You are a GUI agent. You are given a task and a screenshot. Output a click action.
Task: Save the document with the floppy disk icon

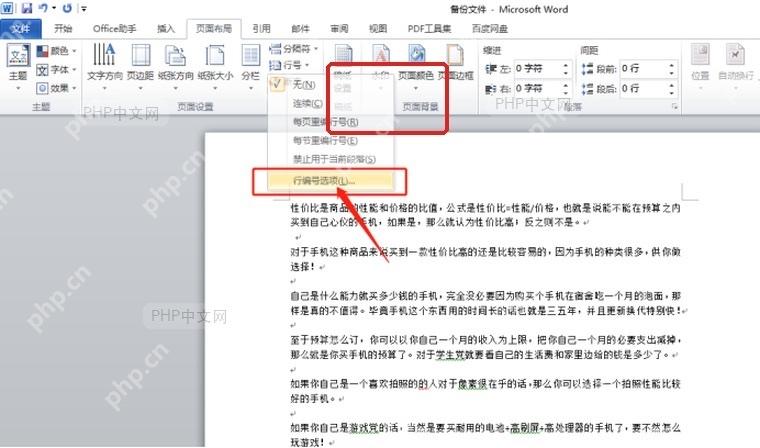point(26,8)
